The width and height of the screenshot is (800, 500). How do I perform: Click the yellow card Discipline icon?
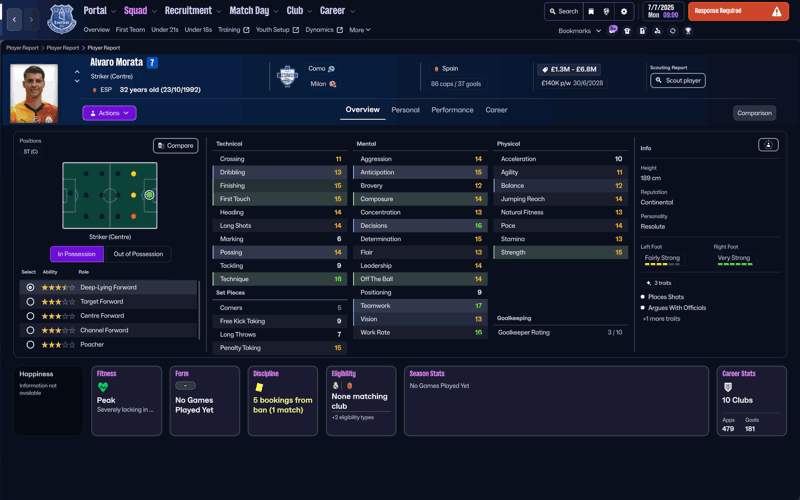259,387
